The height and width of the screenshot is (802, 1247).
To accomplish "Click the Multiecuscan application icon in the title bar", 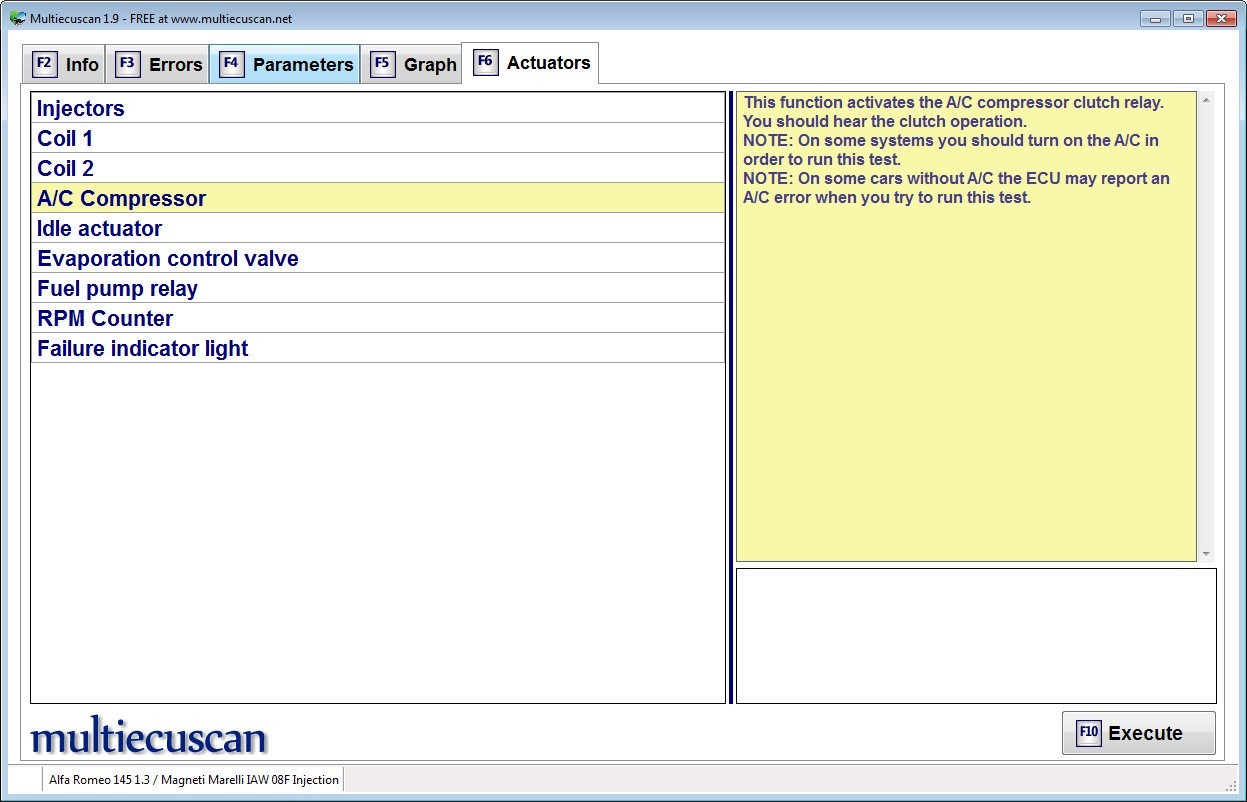I will pos(16,17).
